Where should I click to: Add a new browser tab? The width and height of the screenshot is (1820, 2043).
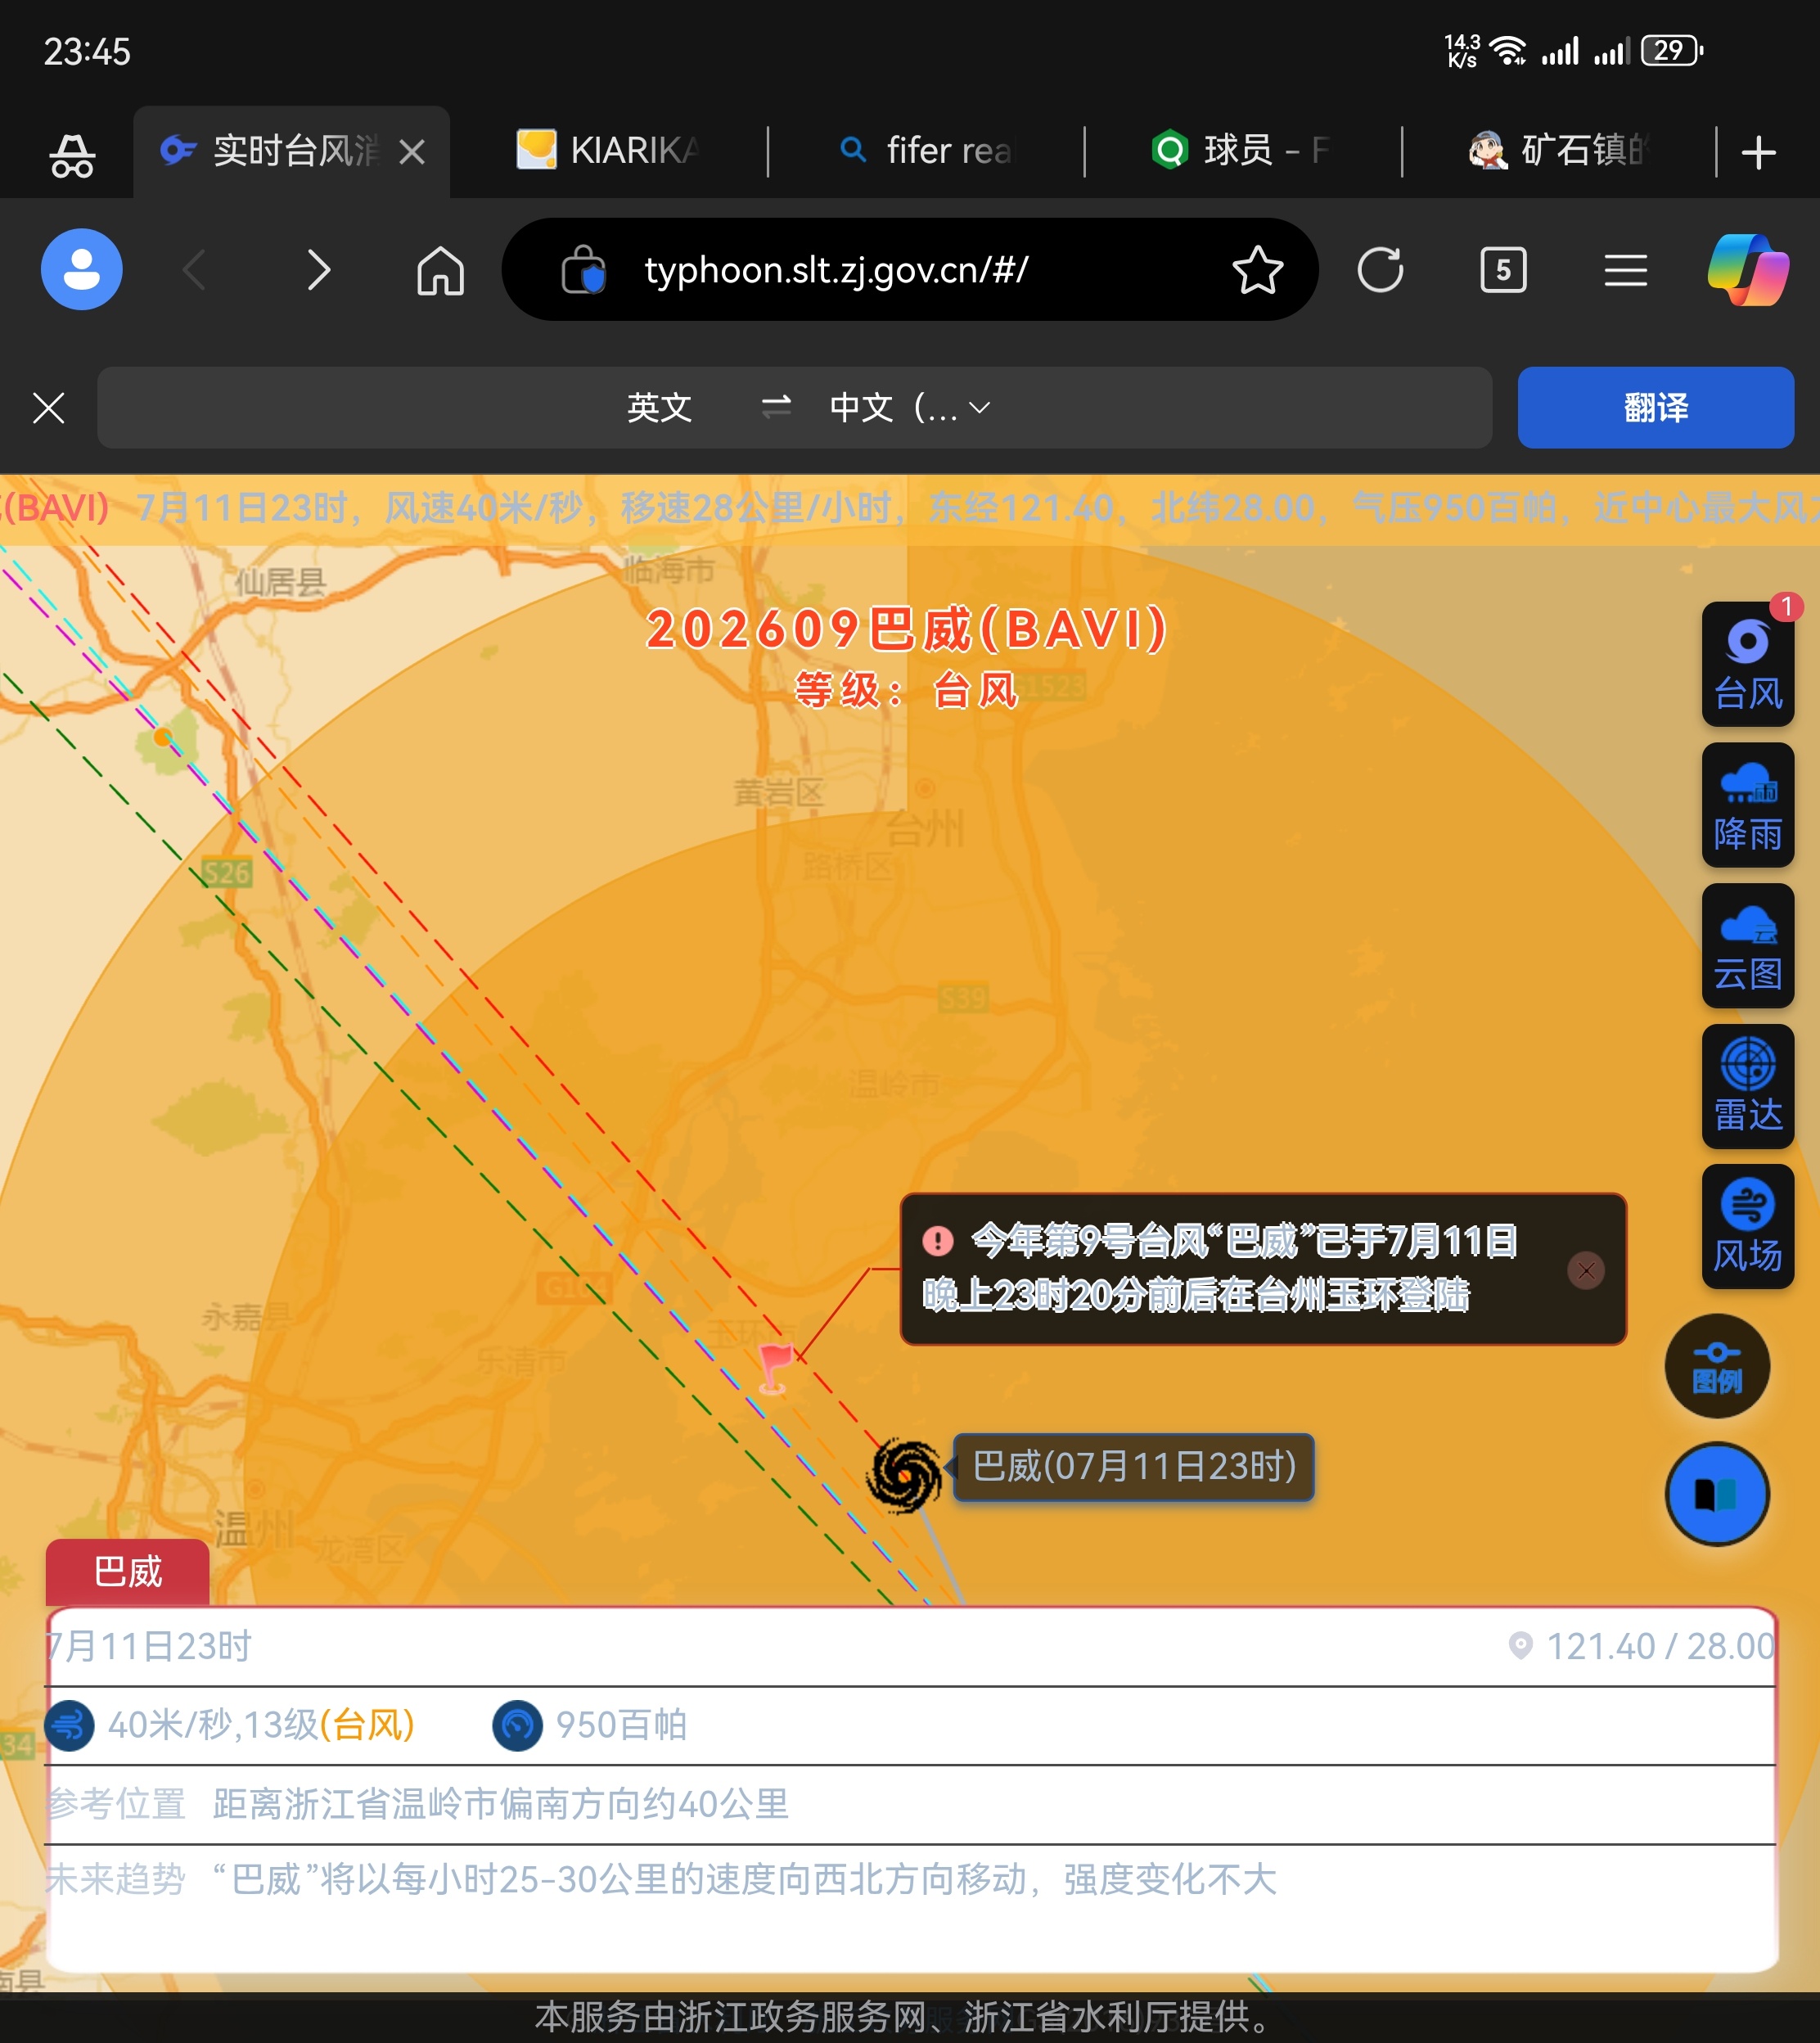point(1758,153)
